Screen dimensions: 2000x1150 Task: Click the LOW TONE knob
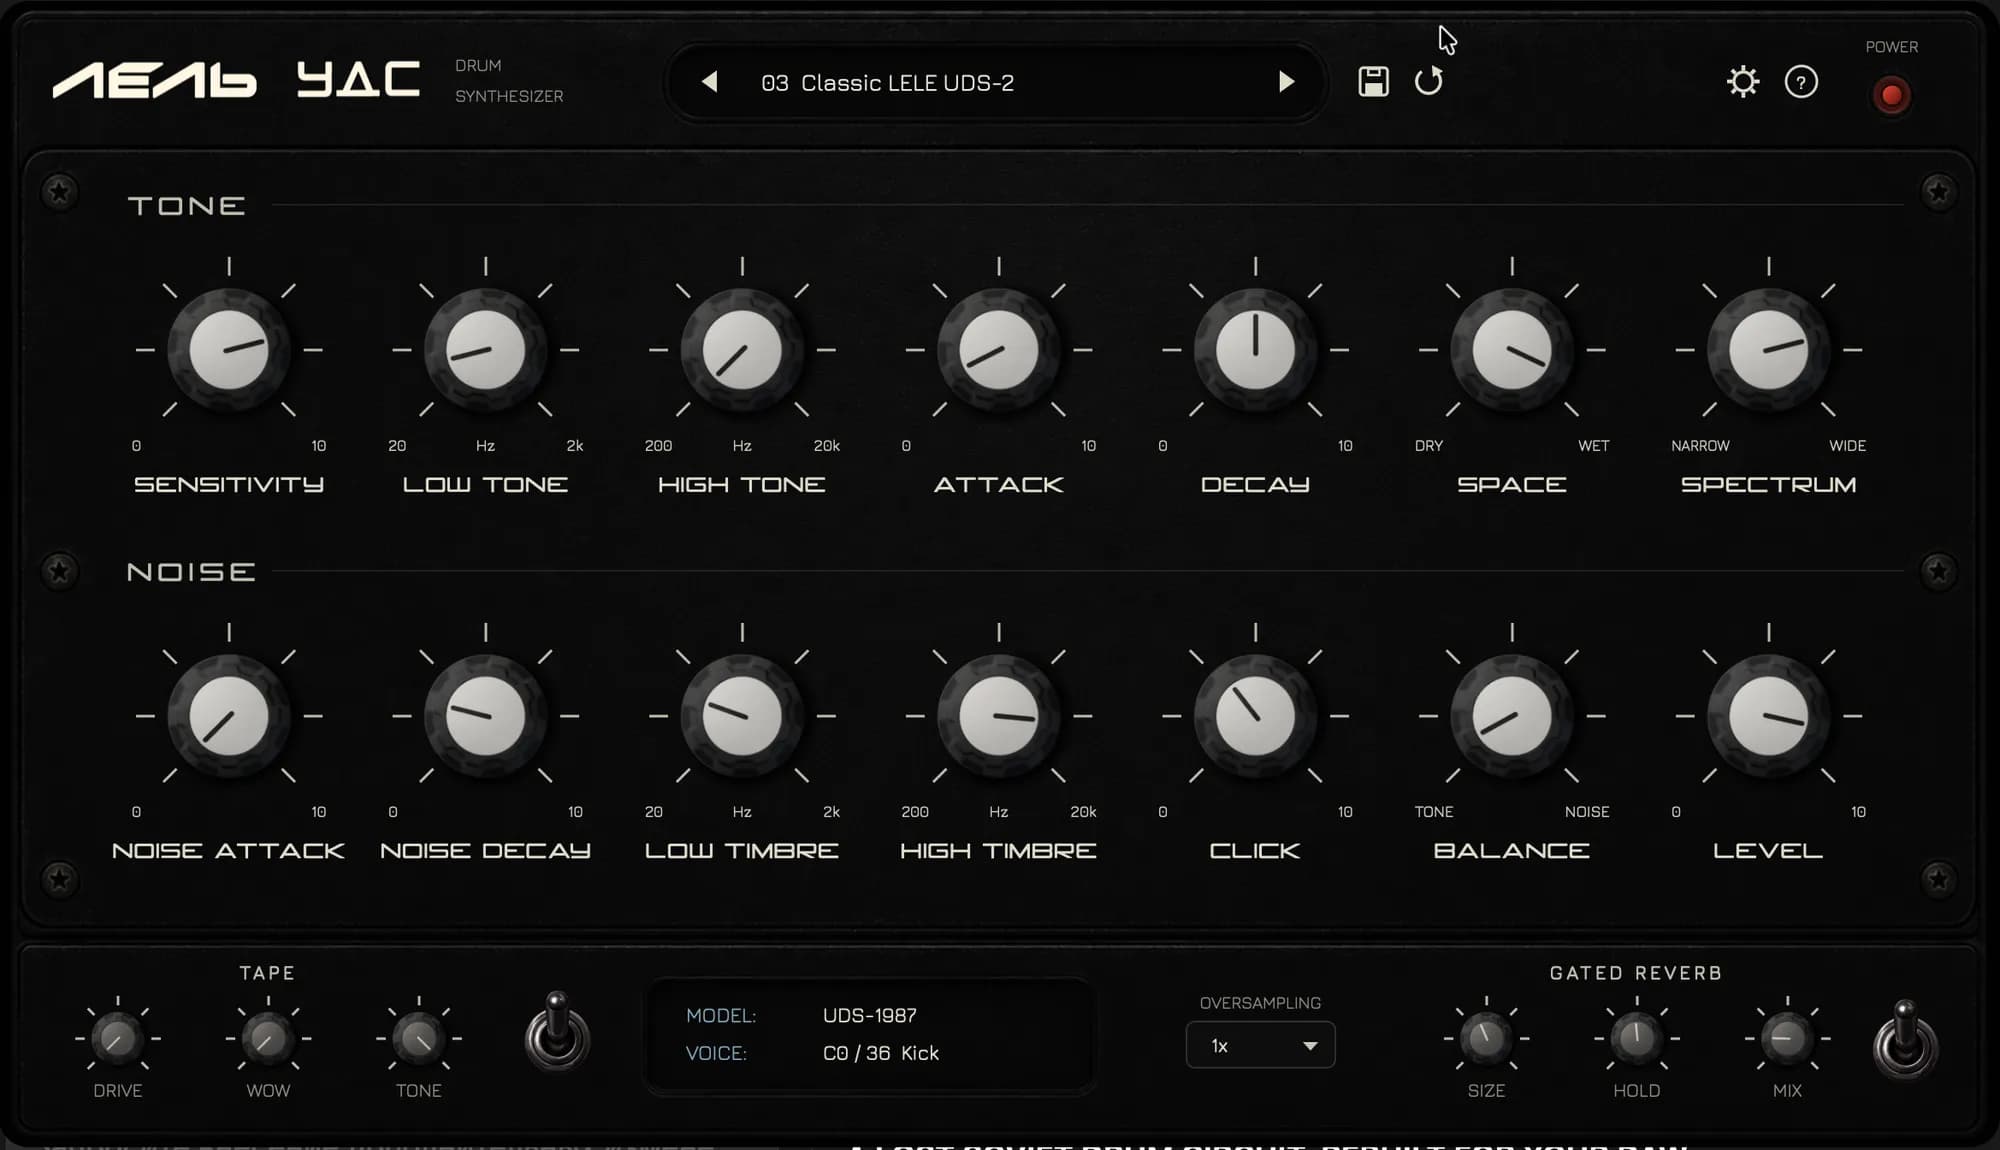click(x=486, y=350)
